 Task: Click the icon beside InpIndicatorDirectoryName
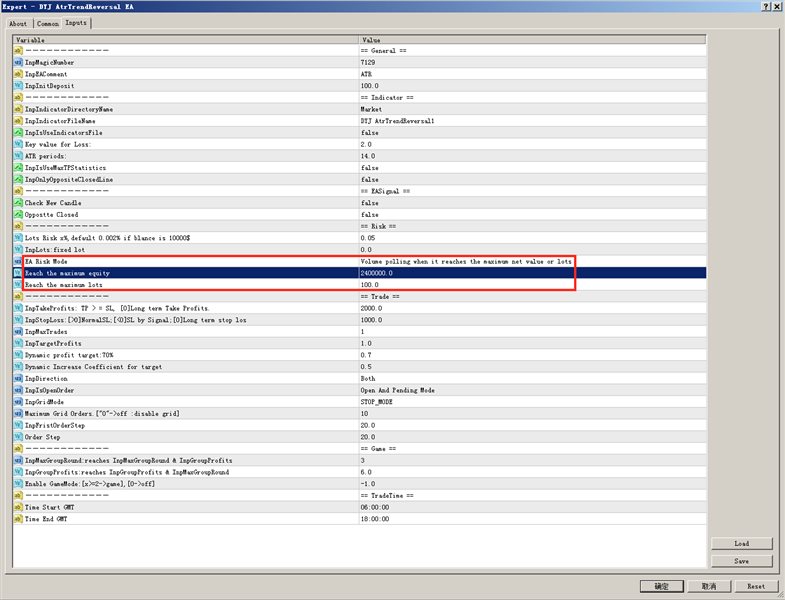[18, 109]
